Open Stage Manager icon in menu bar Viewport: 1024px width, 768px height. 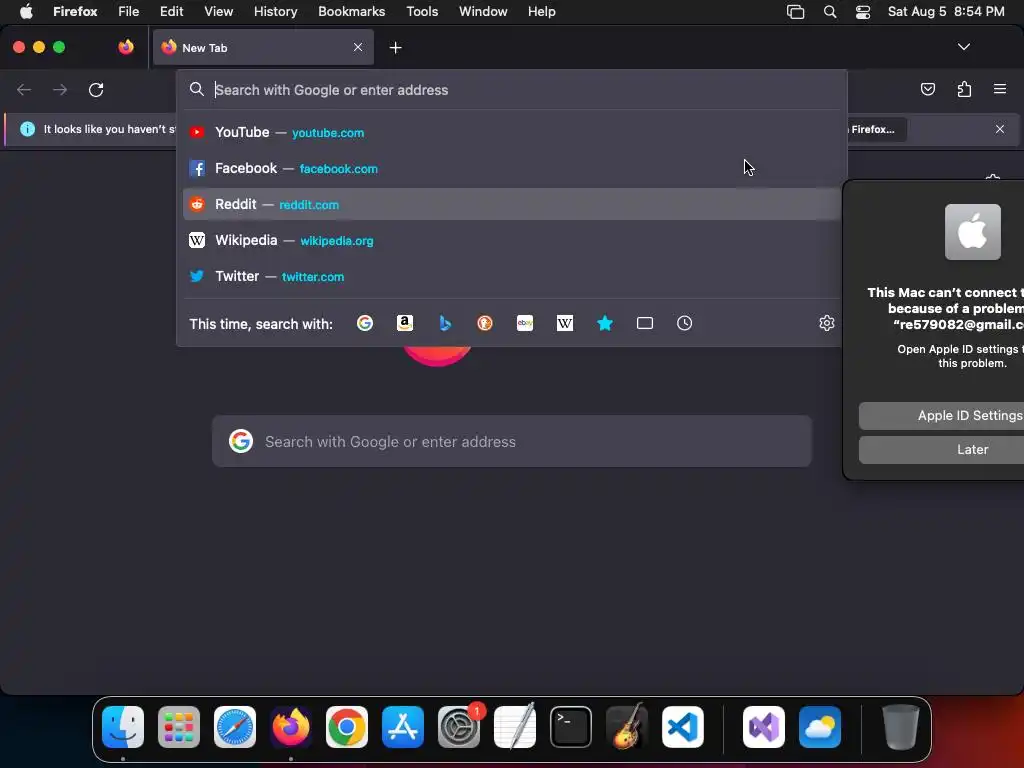click(795, 12)
